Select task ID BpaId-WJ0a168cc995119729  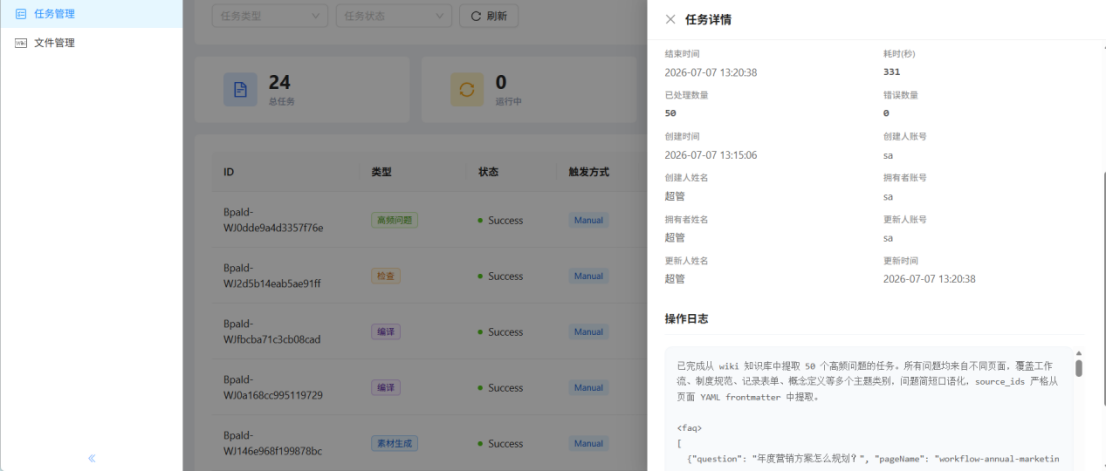coord(273,387)
